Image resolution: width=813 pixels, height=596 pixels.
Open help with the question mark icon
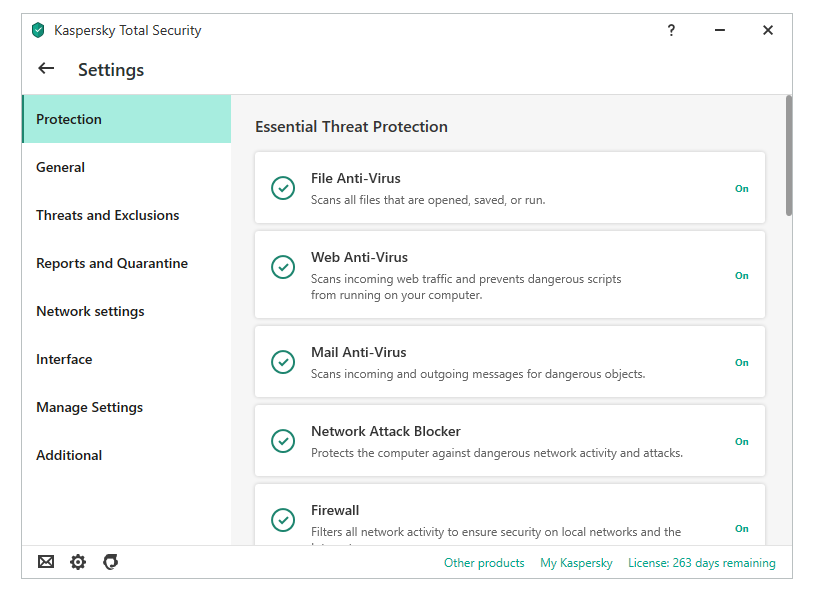[x=671, y=30]
